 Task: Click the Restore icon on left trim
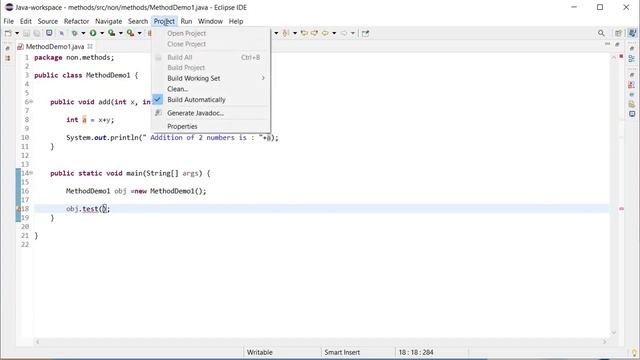coord(8,48)
